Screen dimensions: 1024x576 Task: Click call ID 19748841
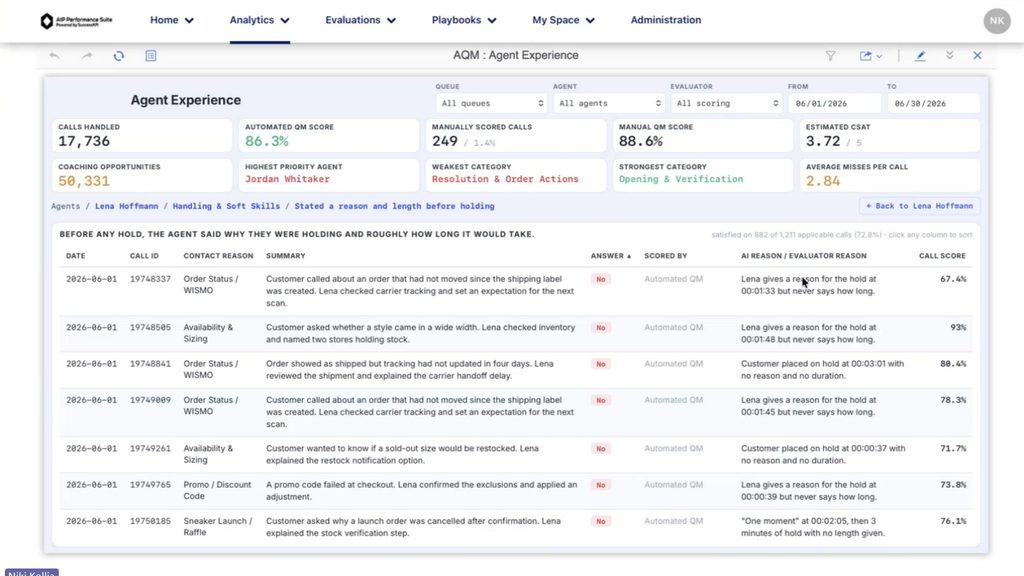pyautogui.click(x=150, y=364)
